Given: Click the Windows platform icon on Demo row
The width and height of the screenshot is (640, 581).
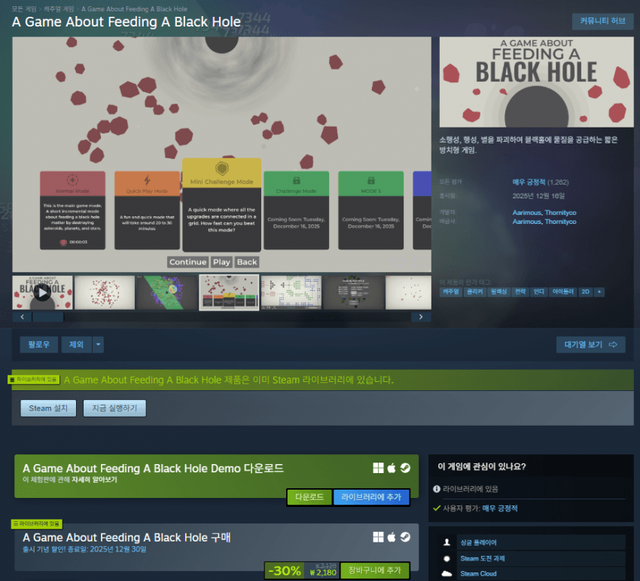Looking at the screenshot, I should click(378, 468).
